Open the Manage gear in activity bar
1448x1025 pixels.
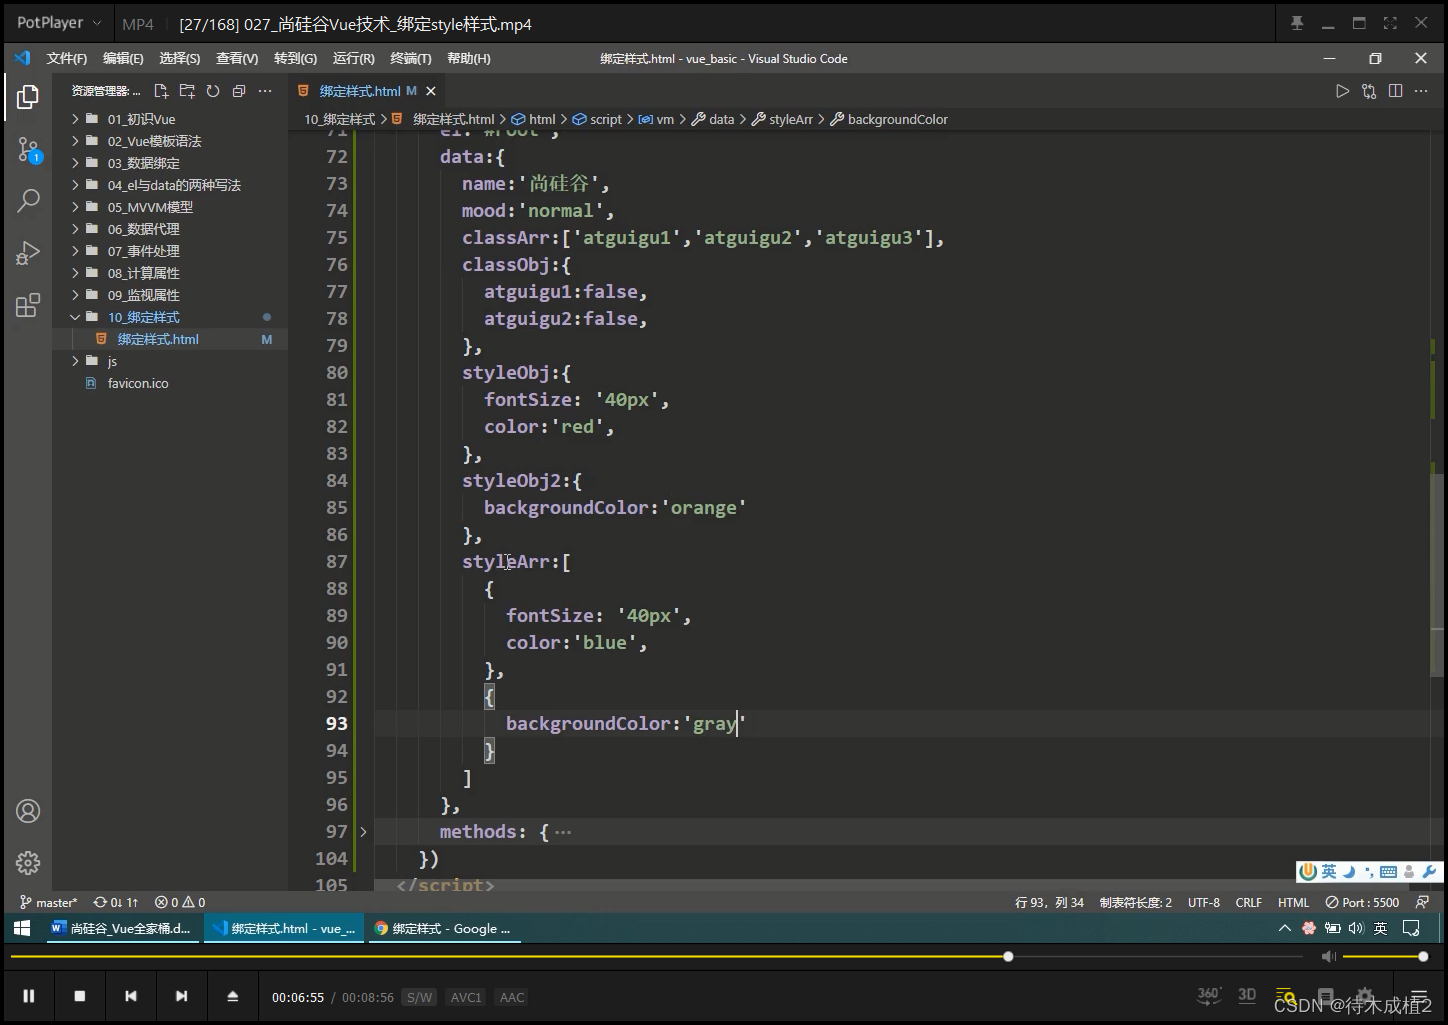pos(28,862)
